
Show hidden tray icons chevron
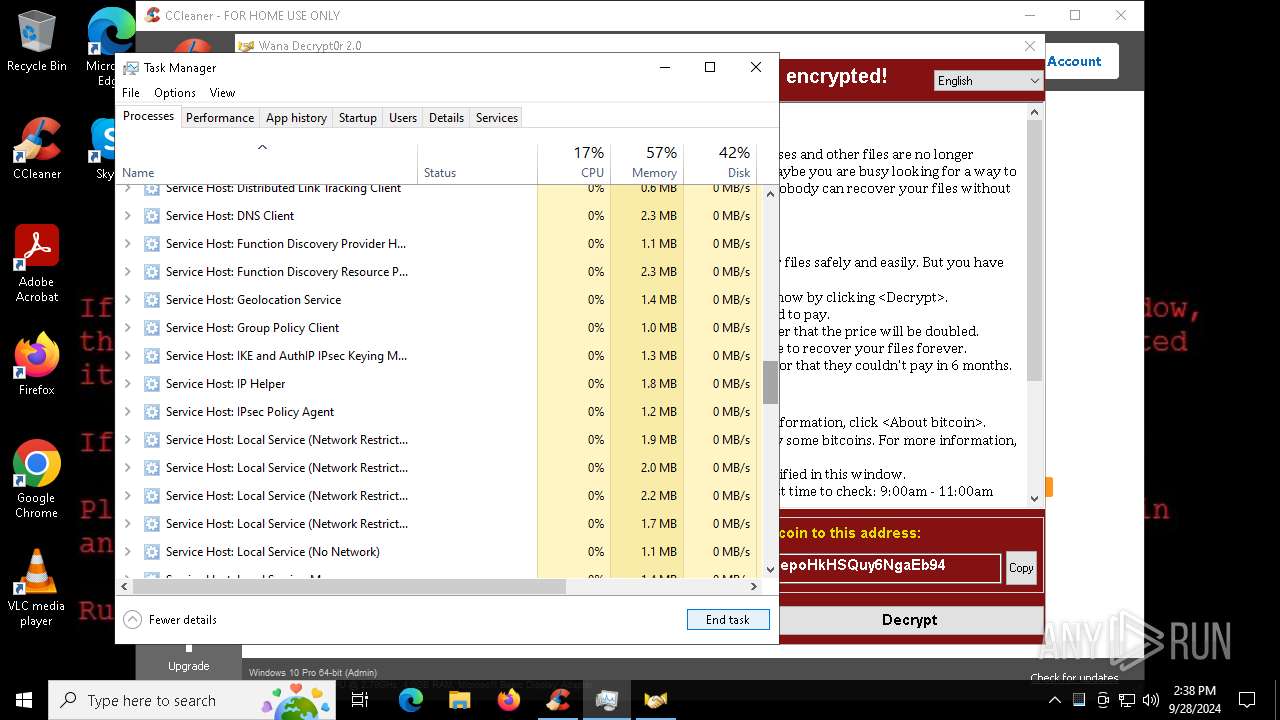1057,700
